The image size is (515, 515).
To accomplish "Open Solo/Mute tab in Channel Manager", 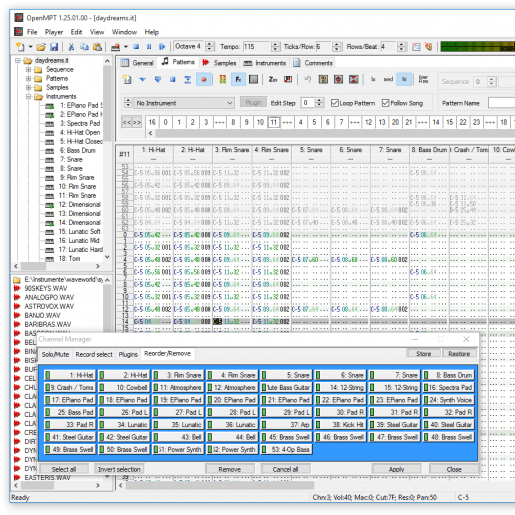I will tap(55, 354).
